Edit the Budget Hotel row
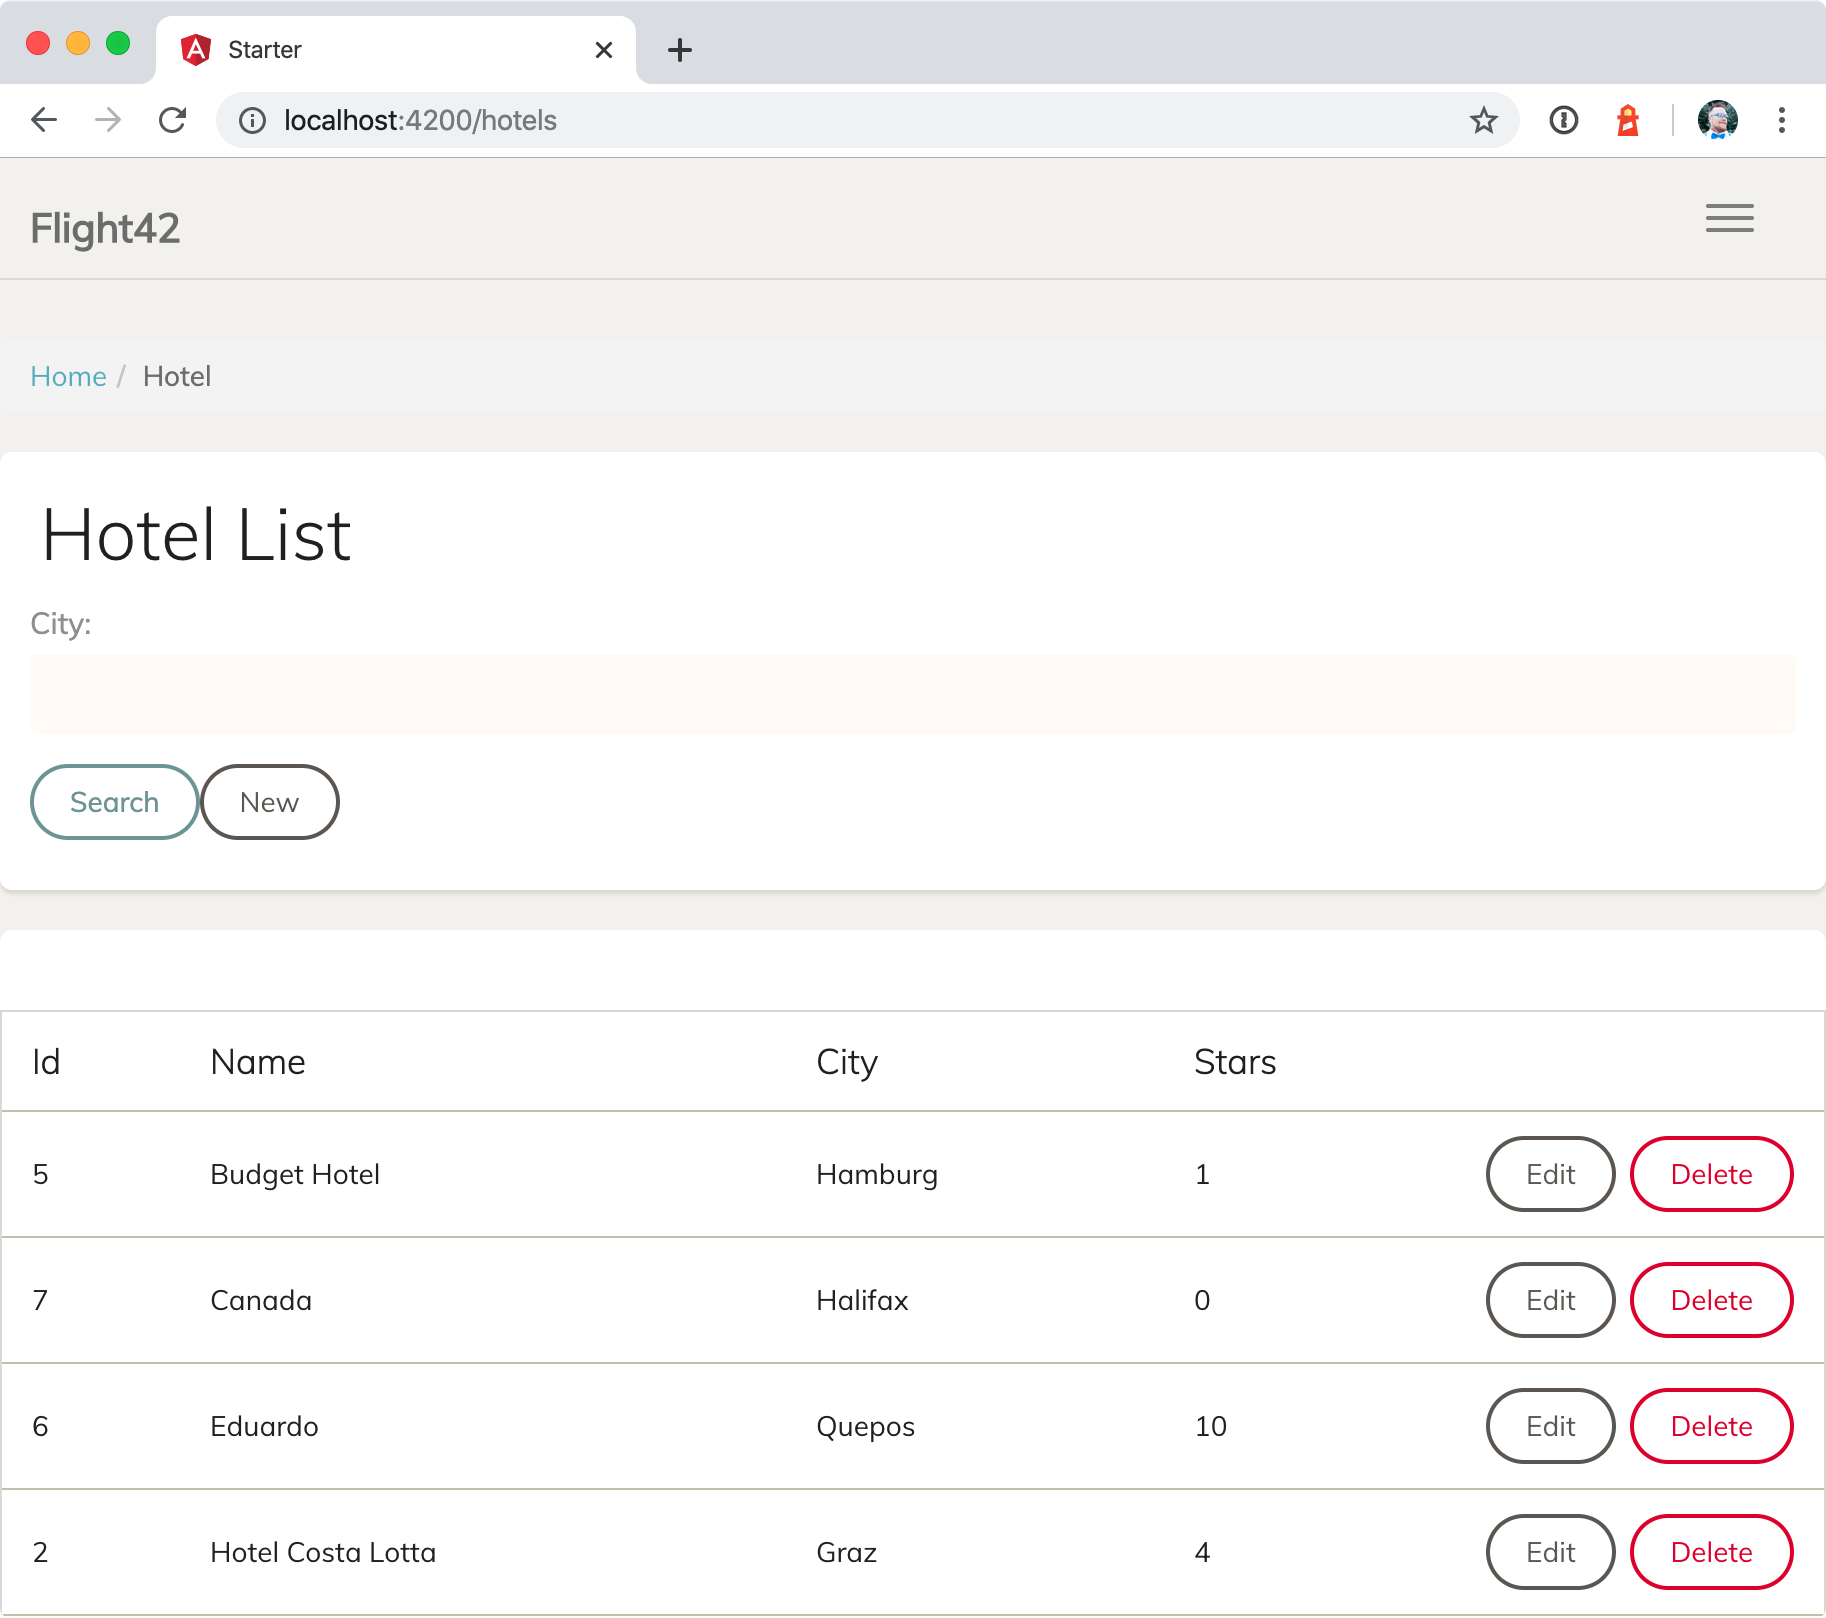Screen dimensions: 1826x1618 click(1550, 1174)
